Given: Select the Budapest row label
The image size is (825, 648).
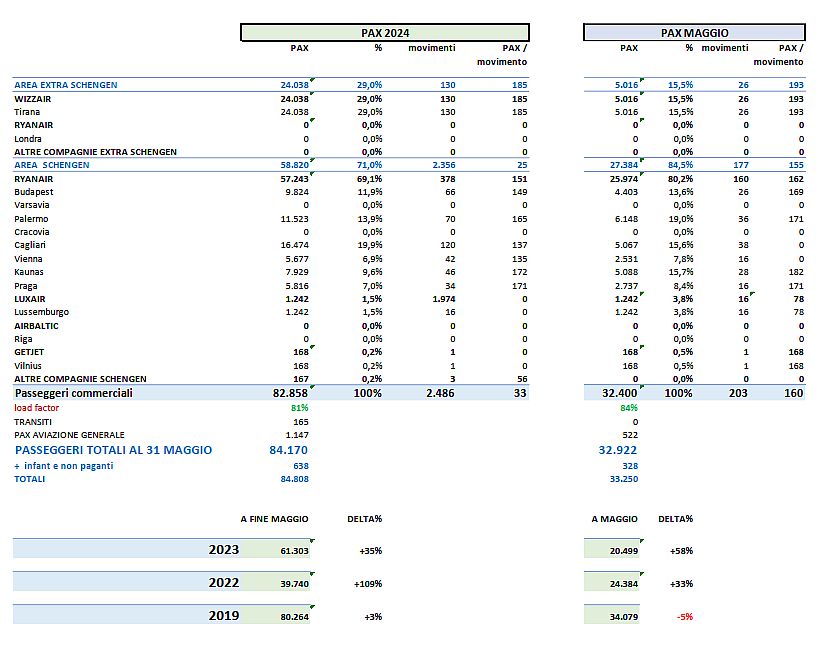Looking at the screenshot, I should click(34, 192).
